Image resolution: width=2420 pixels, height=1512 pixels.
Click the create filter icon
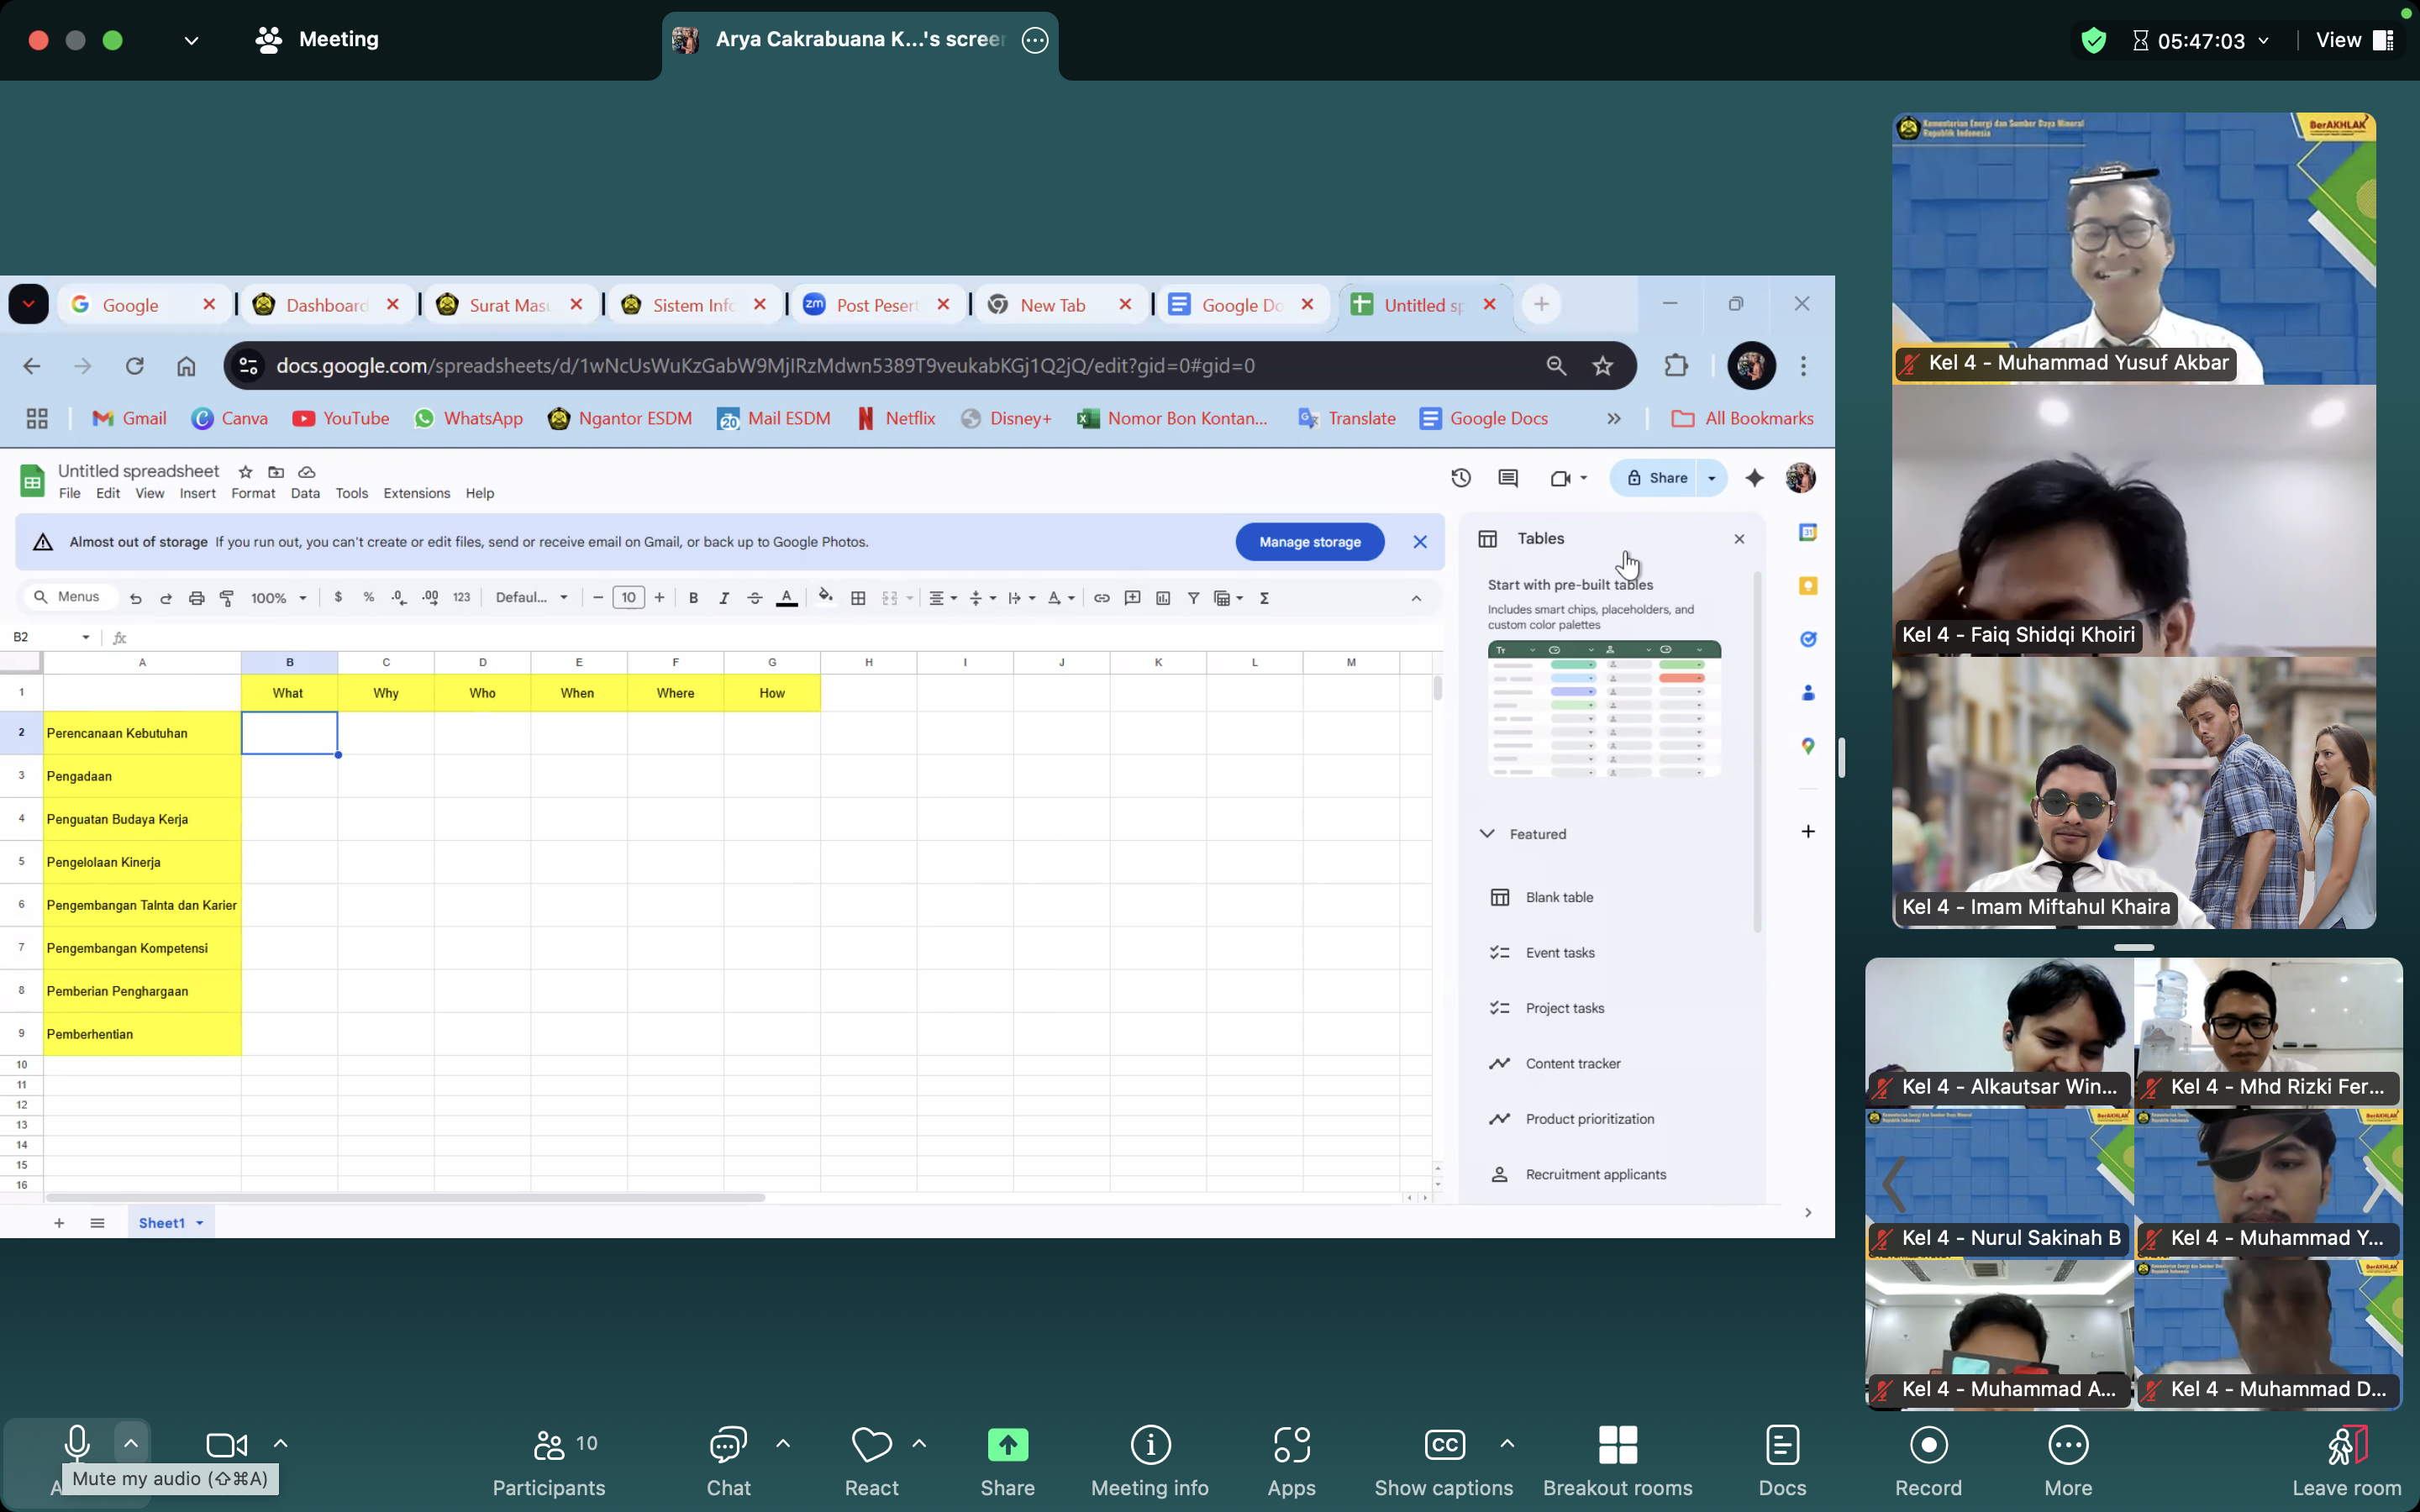[x=1193, y=597]
